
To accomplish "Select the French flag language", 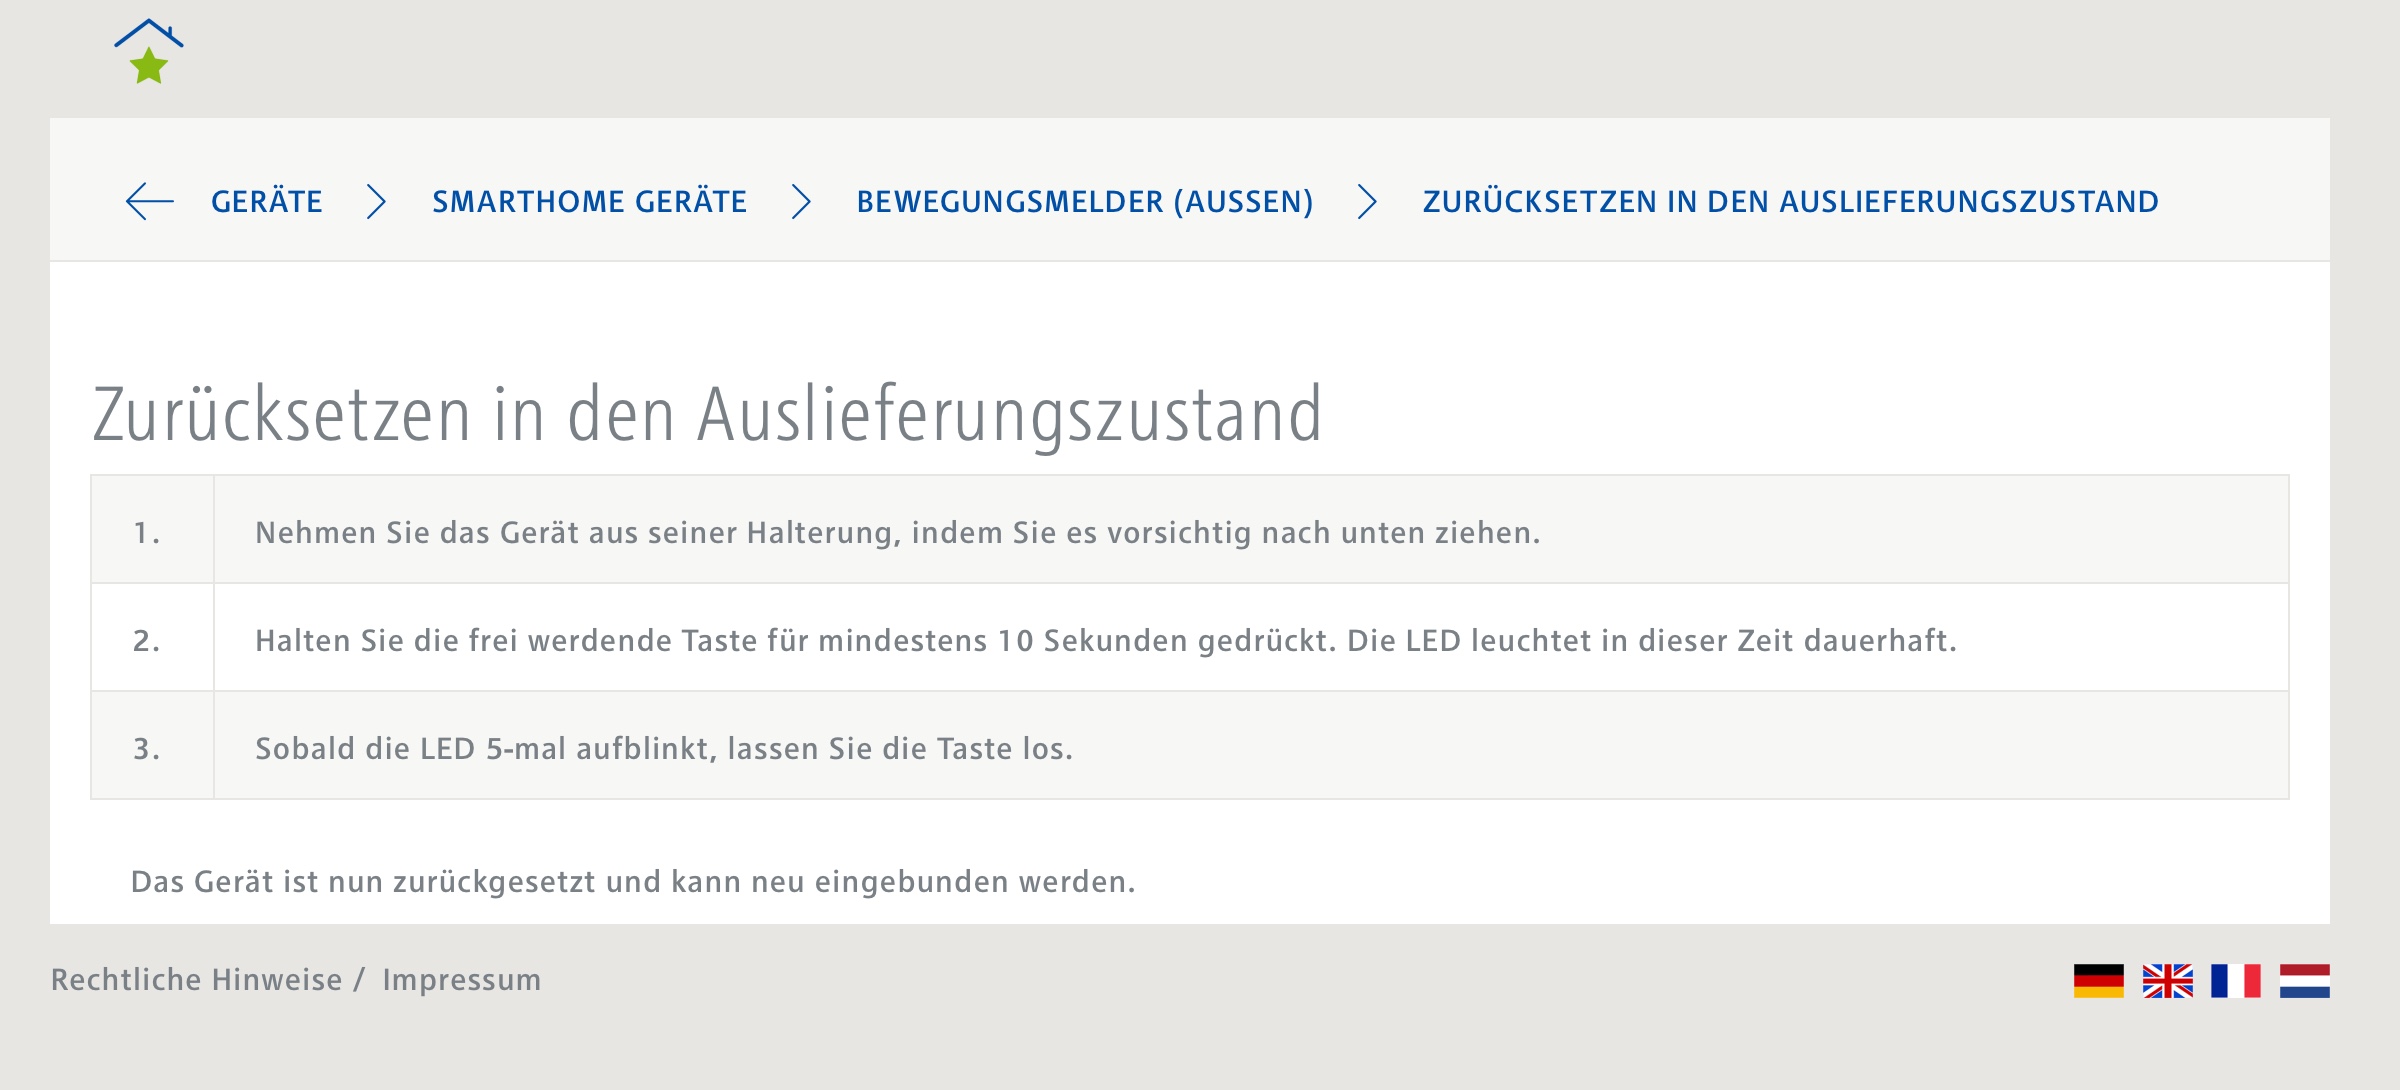I will pos(2236,980).
